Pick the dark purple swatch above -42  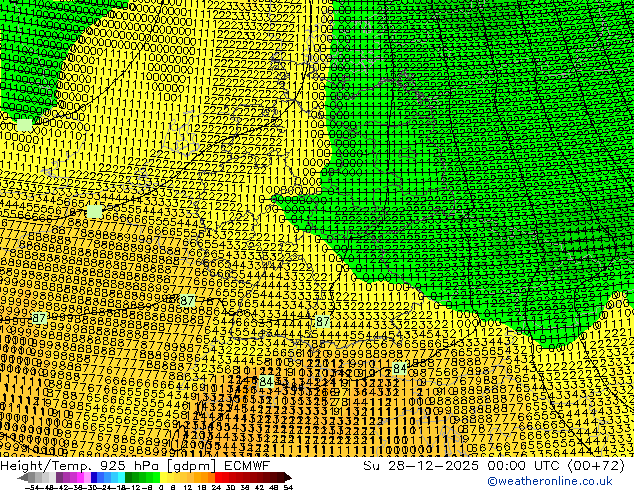[x=59, y=477]
